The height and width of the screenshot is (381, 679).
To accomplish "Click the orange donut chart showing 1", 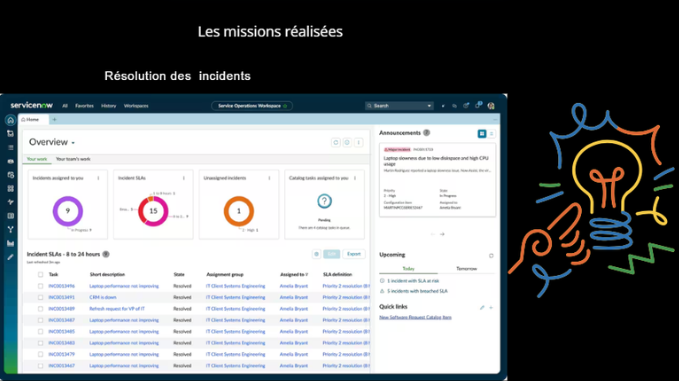I will coord(239,211).
